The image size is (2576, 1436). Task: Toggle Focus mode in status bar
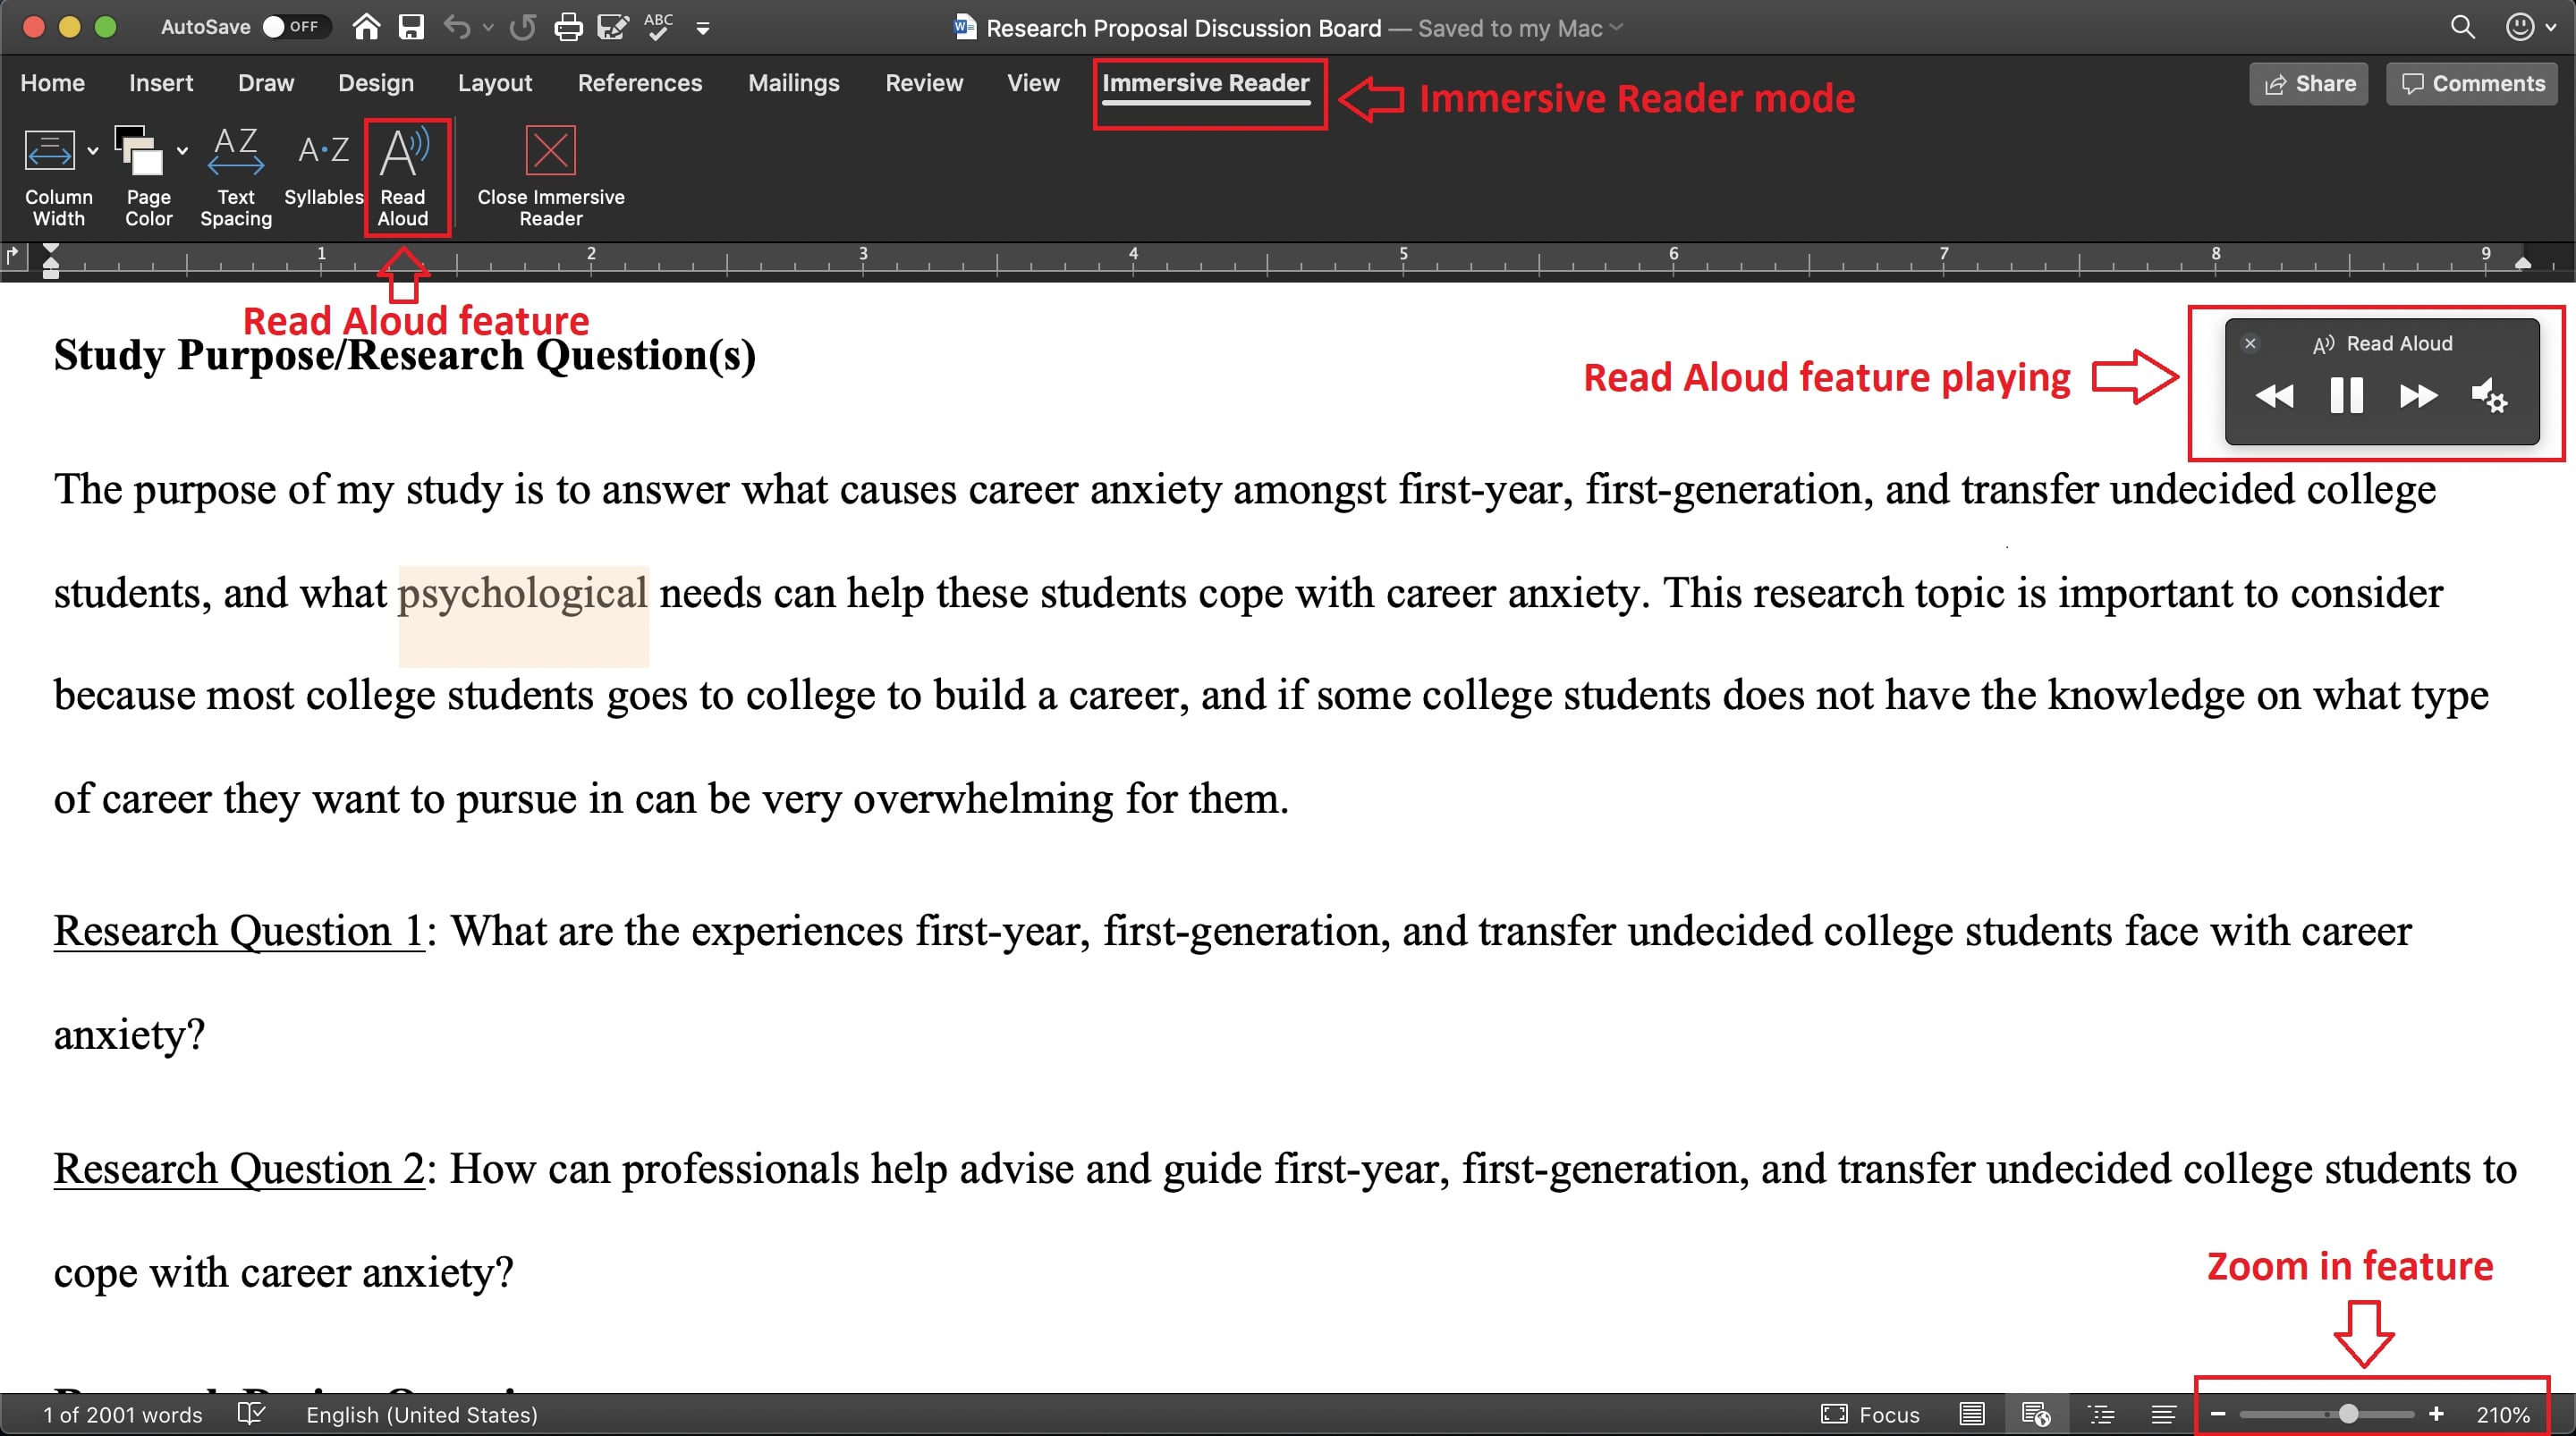[1869, 1414]
